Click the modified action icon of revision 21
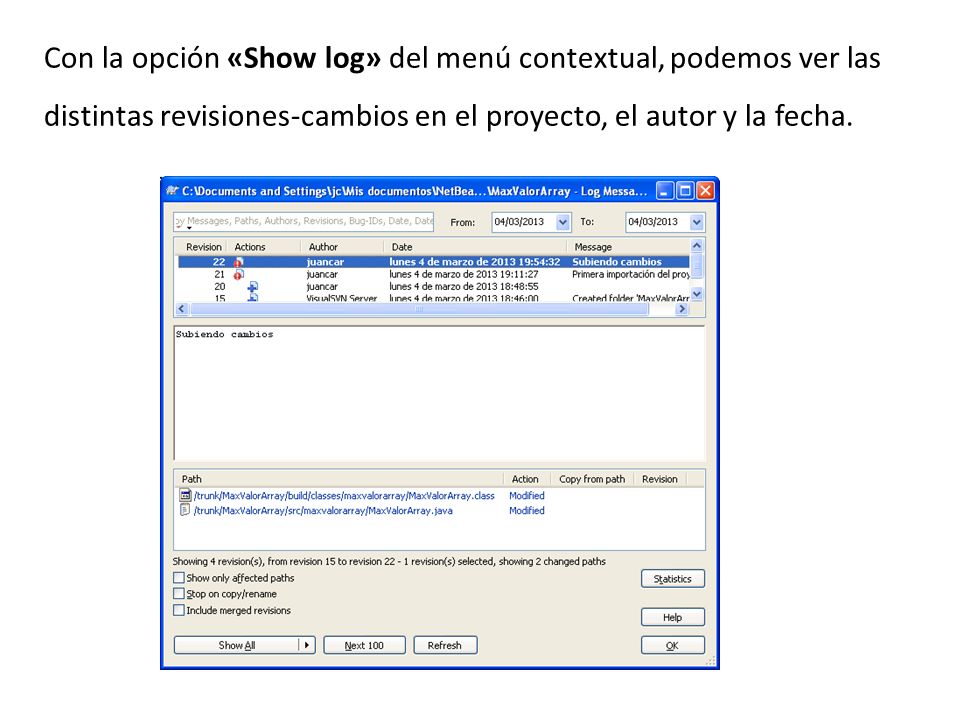Viewport: 960px width, 720px height. [x=239, y=274]
